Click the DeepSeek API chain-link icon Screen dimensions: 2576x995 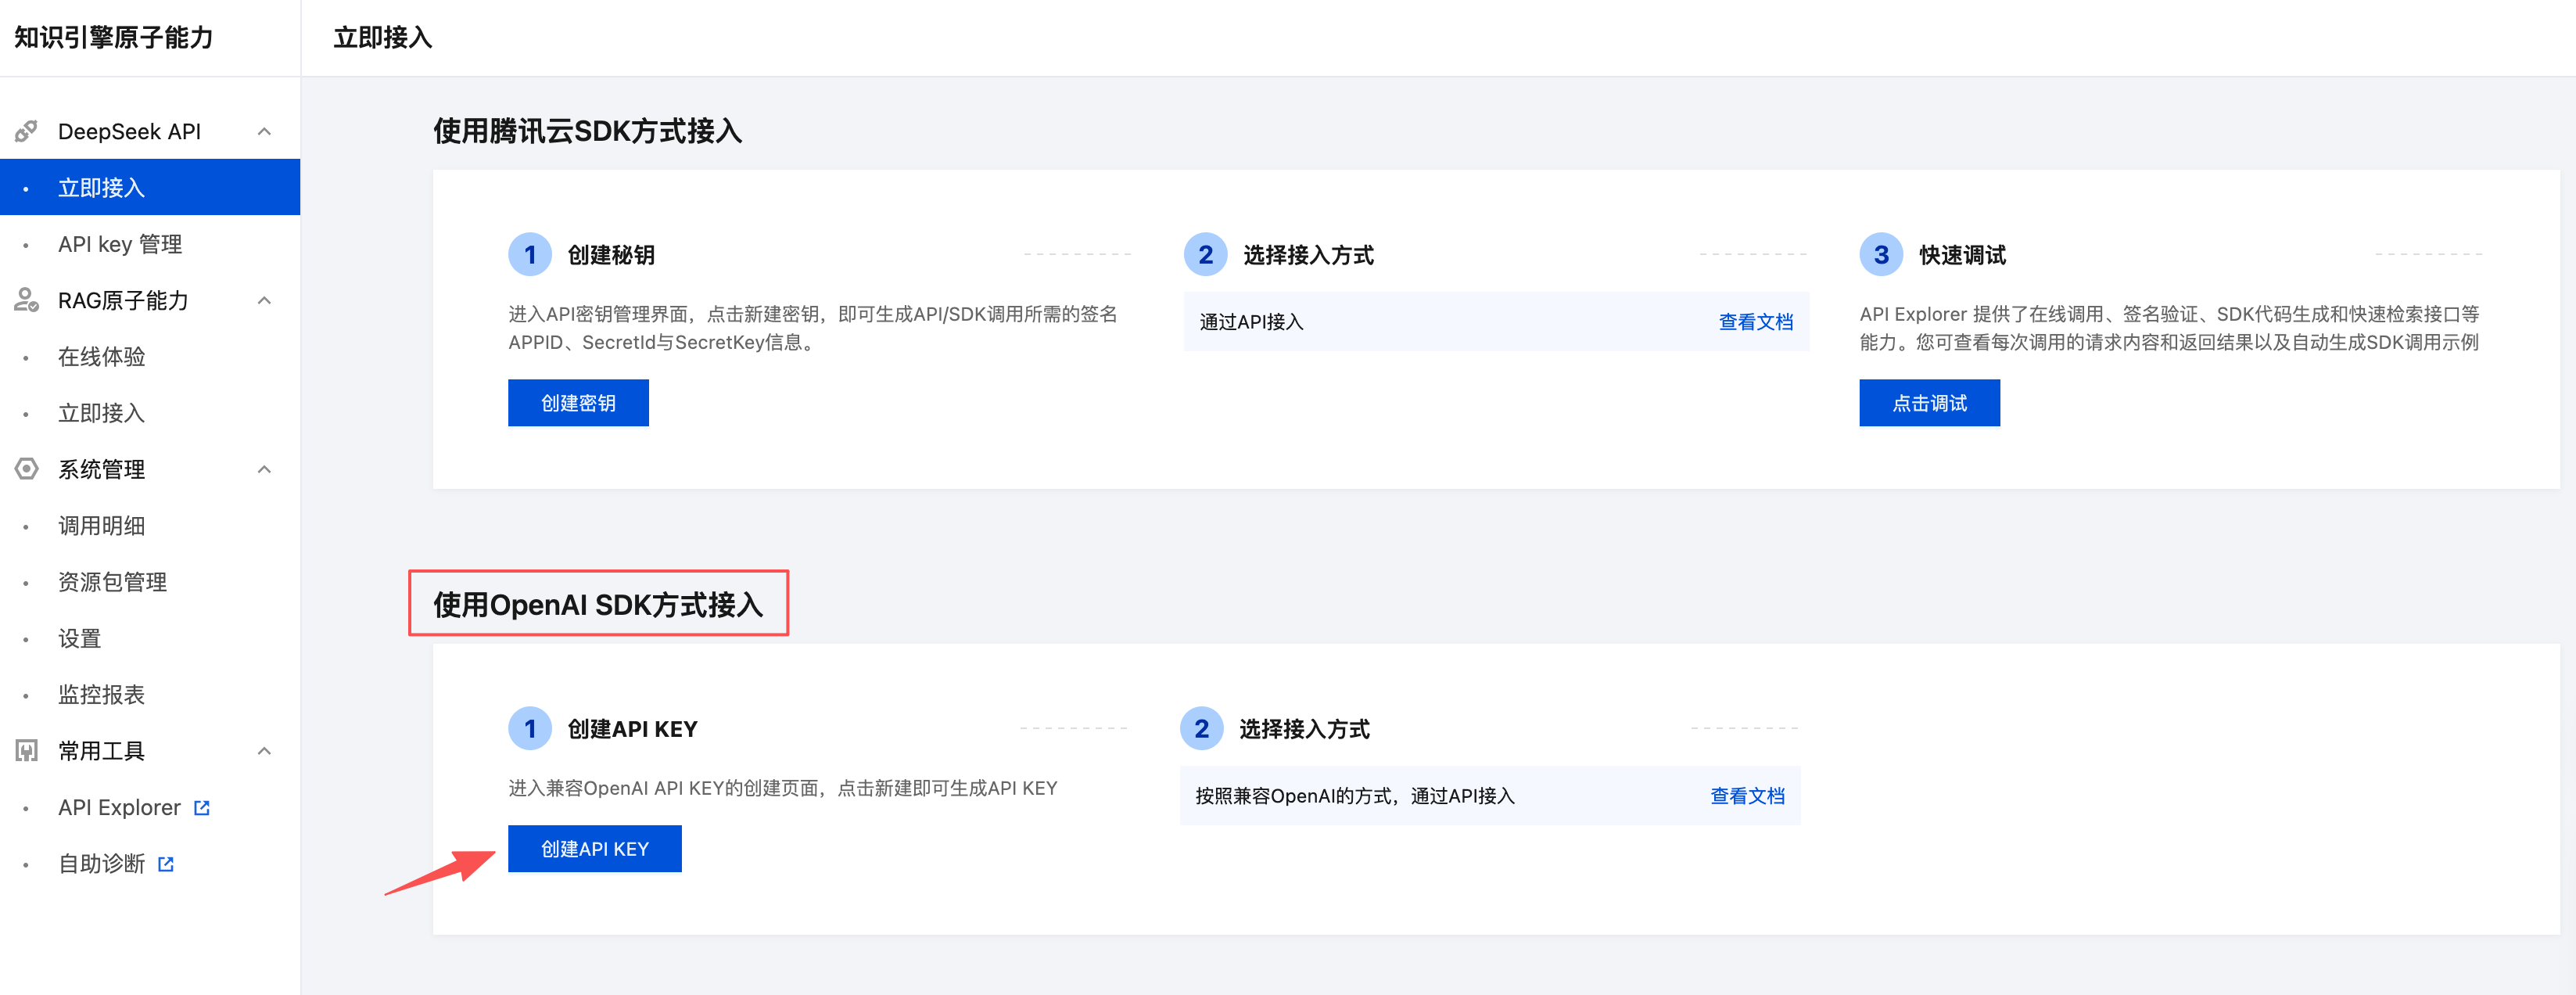pos(26,131)
